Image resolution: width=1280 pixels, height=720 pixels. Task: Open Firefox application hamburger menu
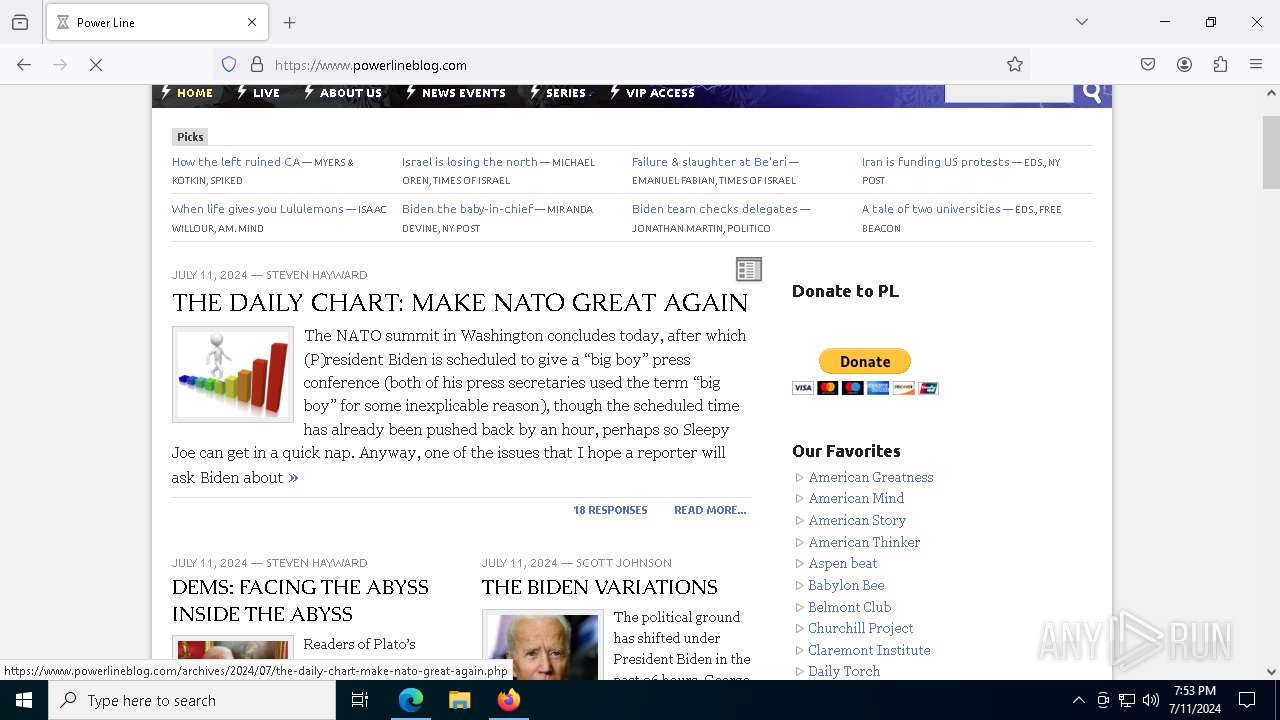point(1256,65)
